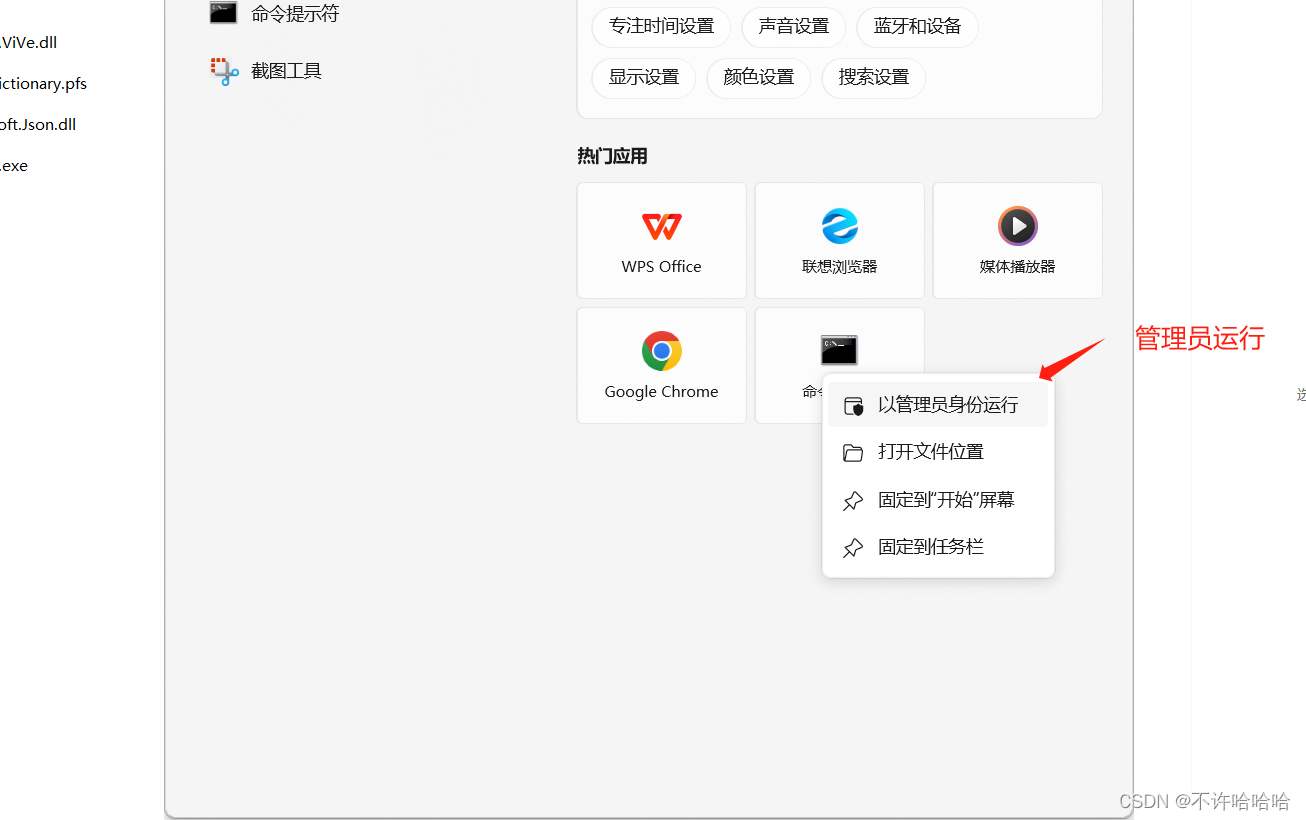Click command prompt icon beside 命令提示符 in list

(223, 14)
